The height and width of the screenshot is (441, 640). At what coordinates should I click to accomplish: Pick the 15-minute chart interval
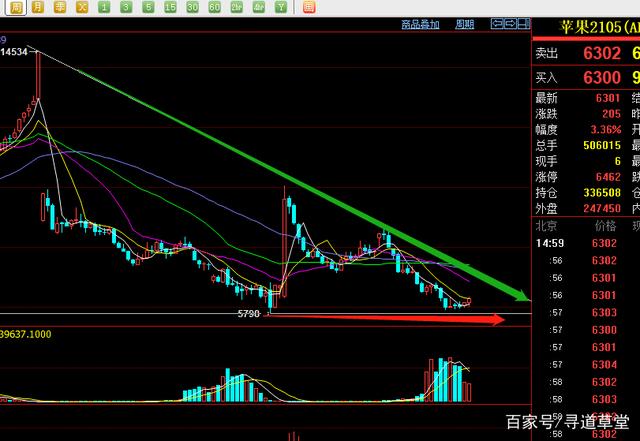pyautogui.click(x=170, y=7)
